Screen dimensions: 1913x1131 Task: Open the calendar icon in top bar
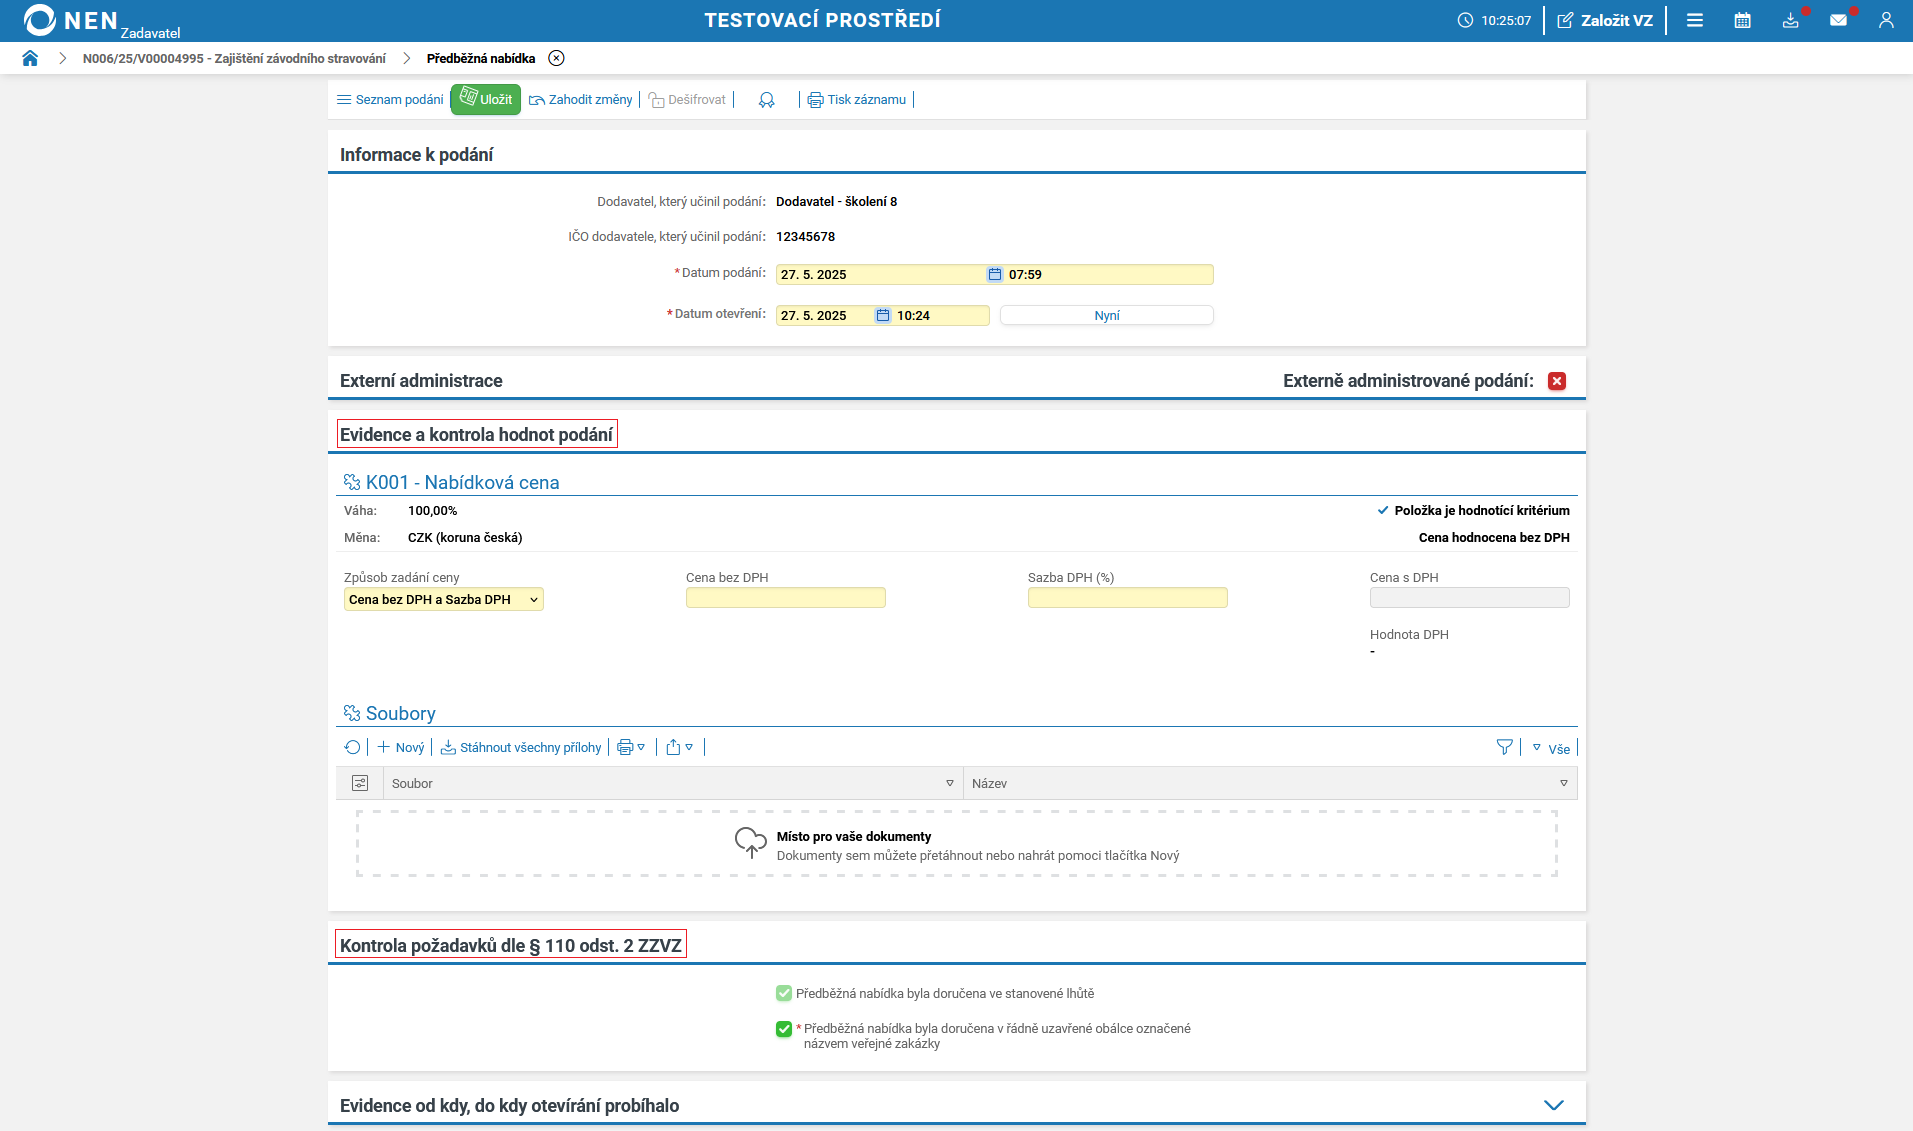(x=1742, y=20)
